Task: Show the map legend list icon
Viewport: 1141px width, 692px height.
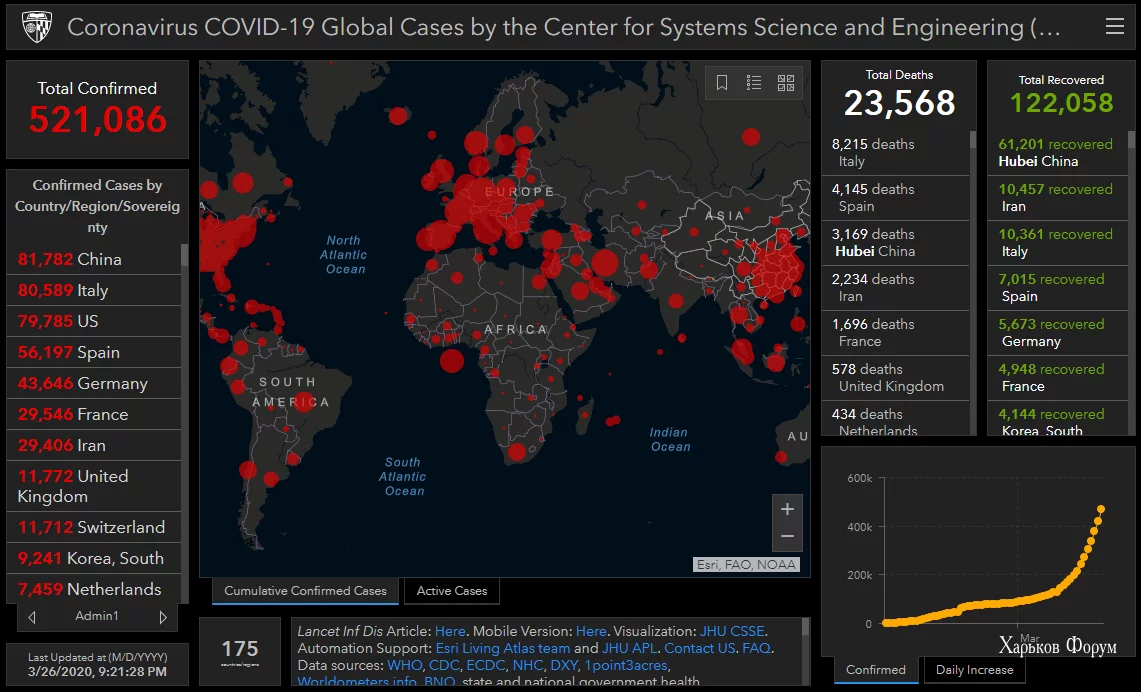Action: [x=754, y=83]
